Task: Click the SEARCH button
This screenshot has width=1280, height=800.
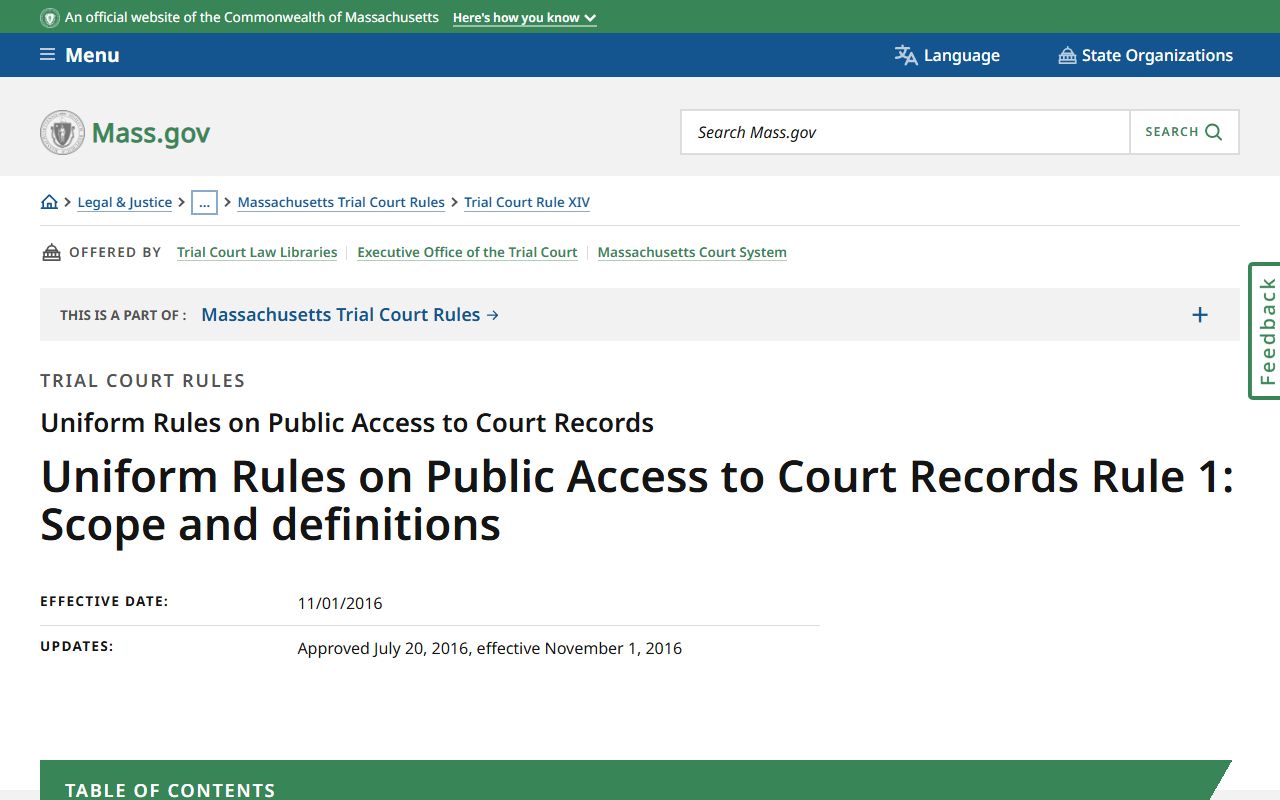Action: click(x=1184, y=132)
